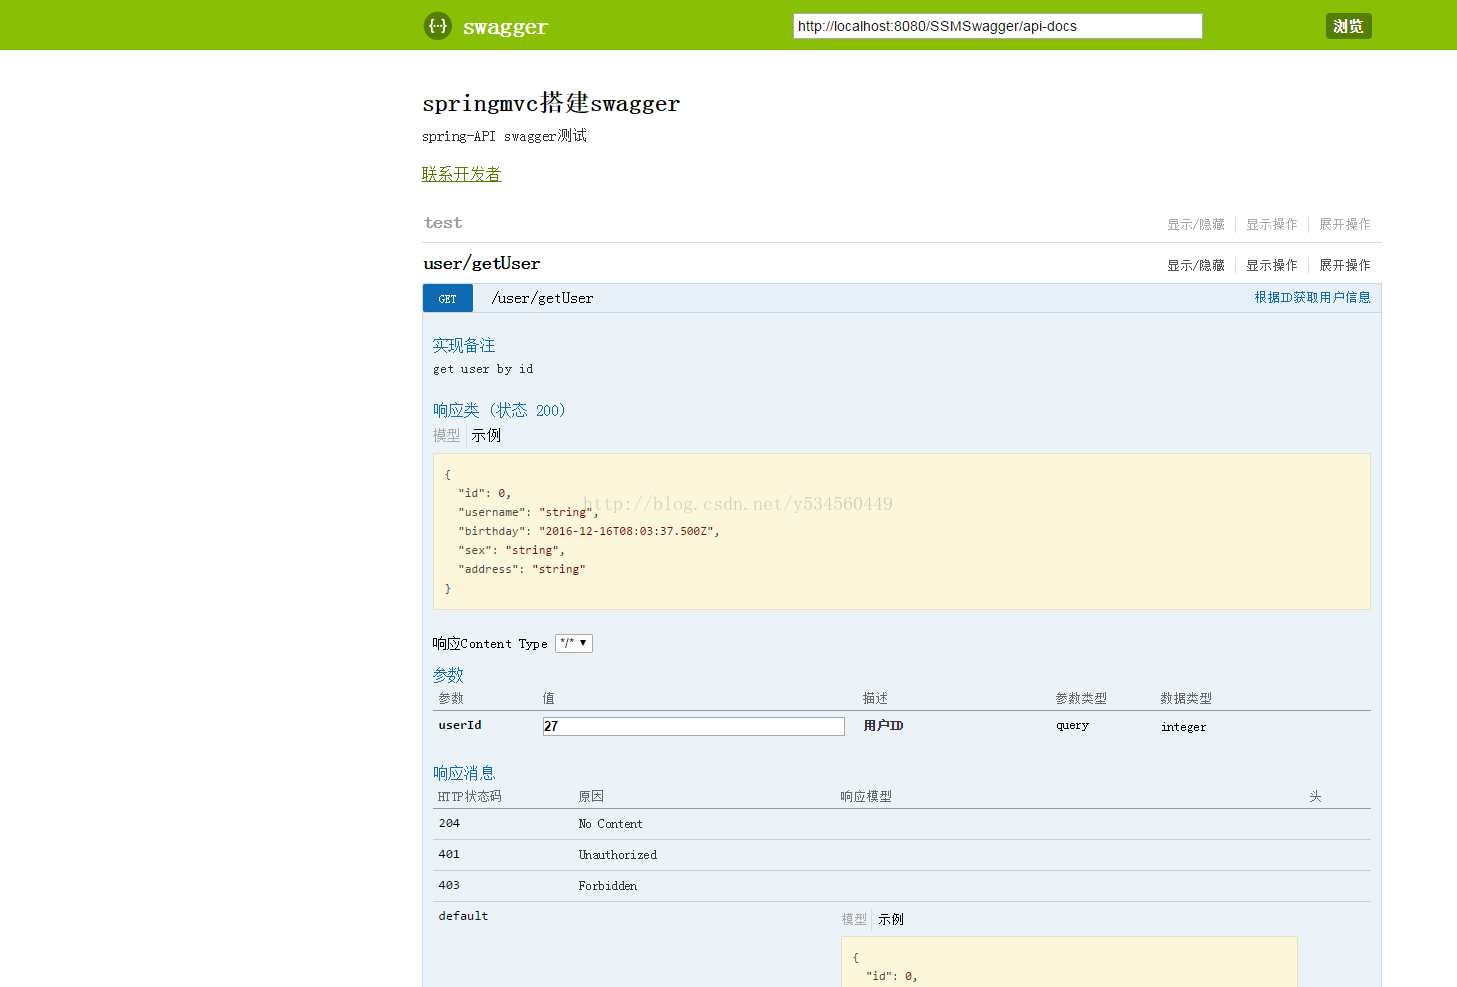
Task: Click the integer data type cell
Action: pyautogui.click(x=1183, y=727)
